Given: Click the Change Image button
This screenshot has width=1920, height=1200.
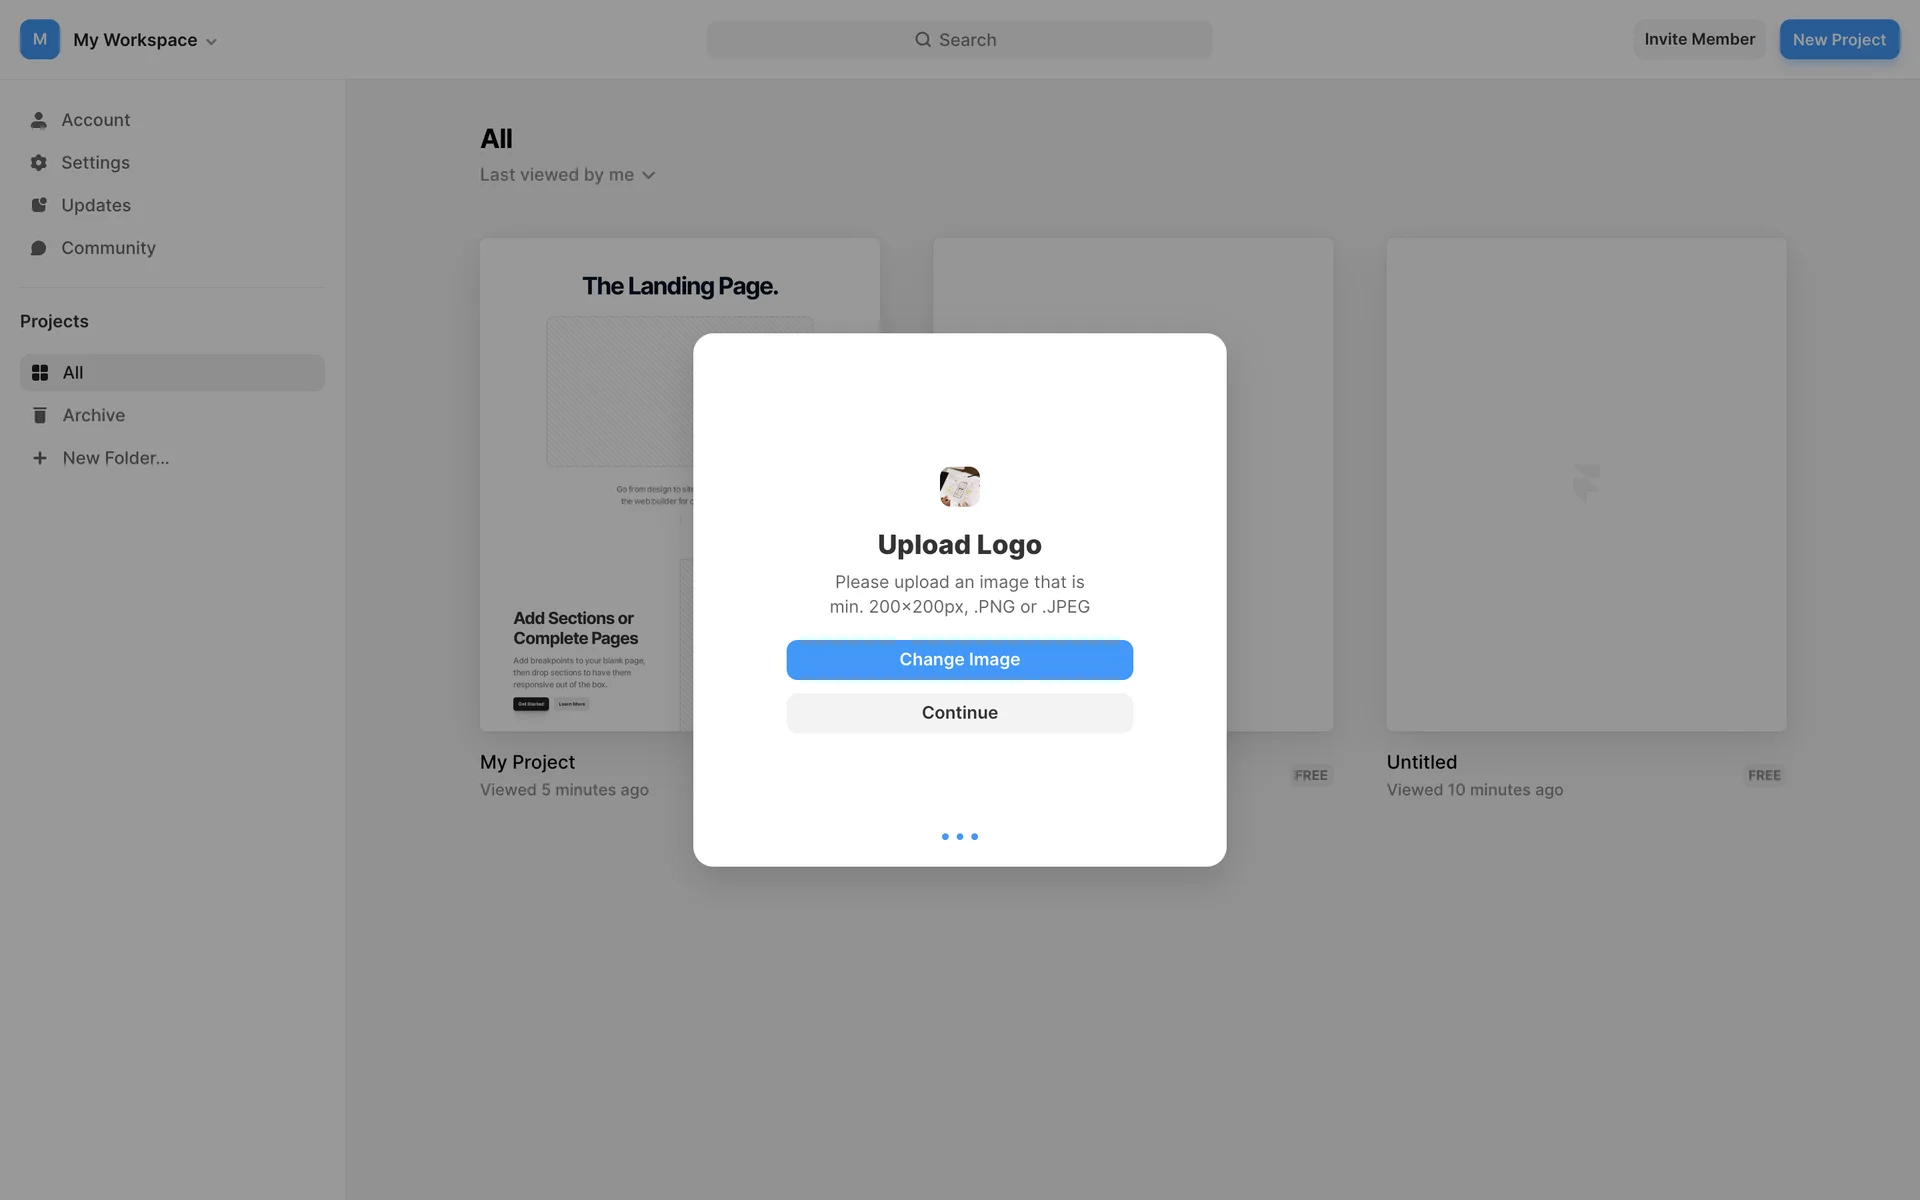Looking at the screenshot, I should click(x=960, y=660).
